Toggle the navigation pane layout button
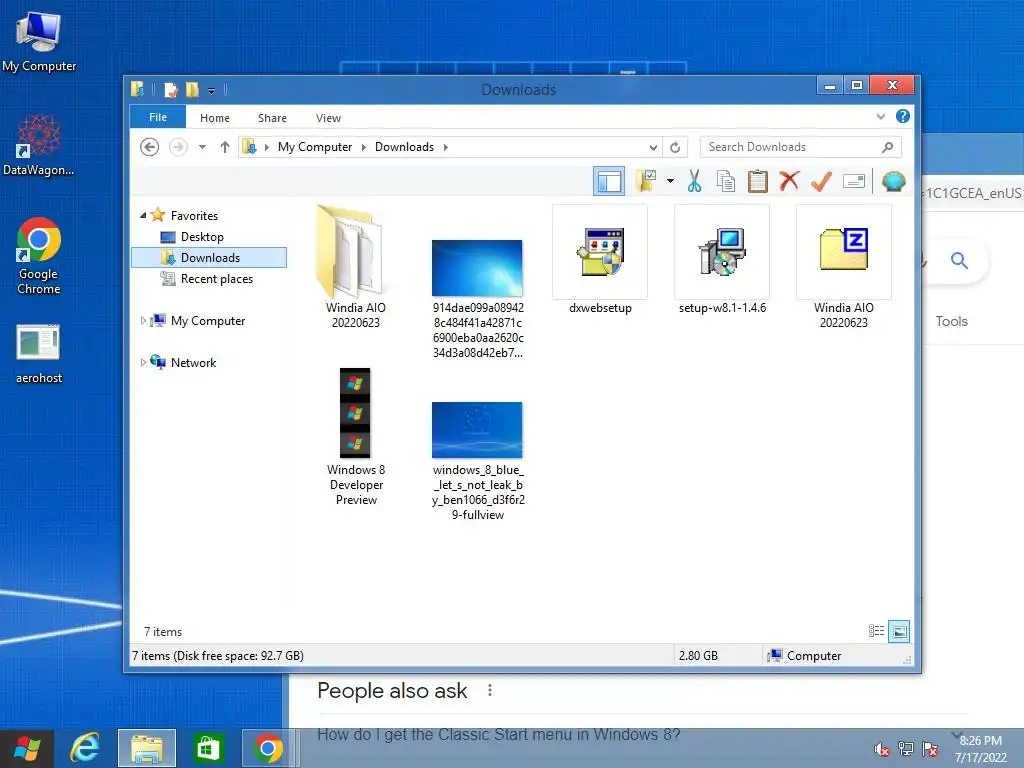This screenshot has width=1024, height=768. point(609,181)
